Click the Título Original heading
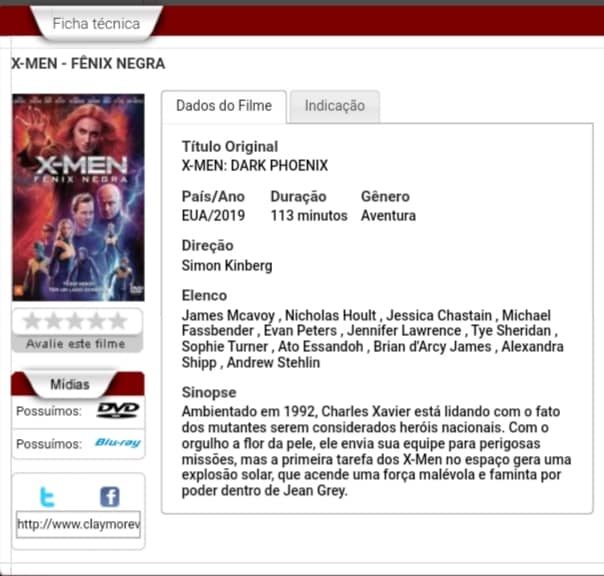604x576 pixels. 230,147
